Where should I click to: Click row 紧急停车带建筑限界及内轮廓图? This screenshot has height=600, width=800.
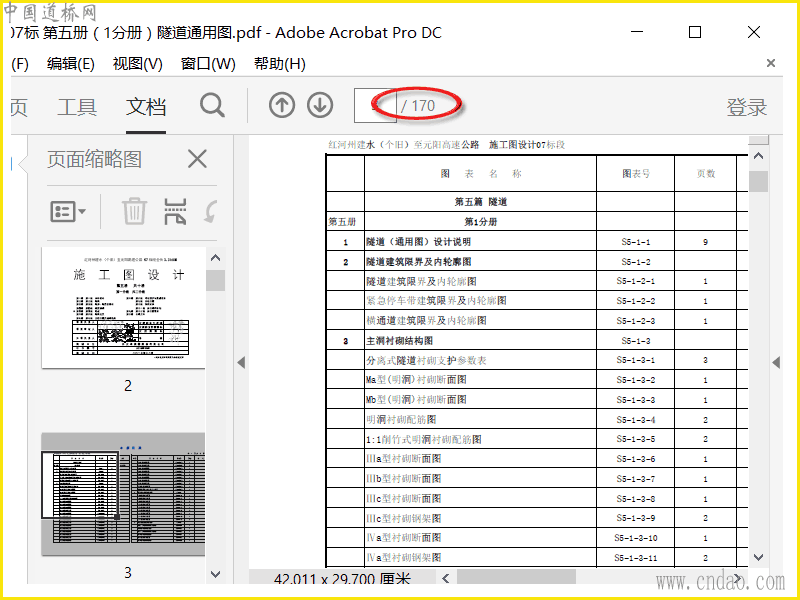coord(537,301)
